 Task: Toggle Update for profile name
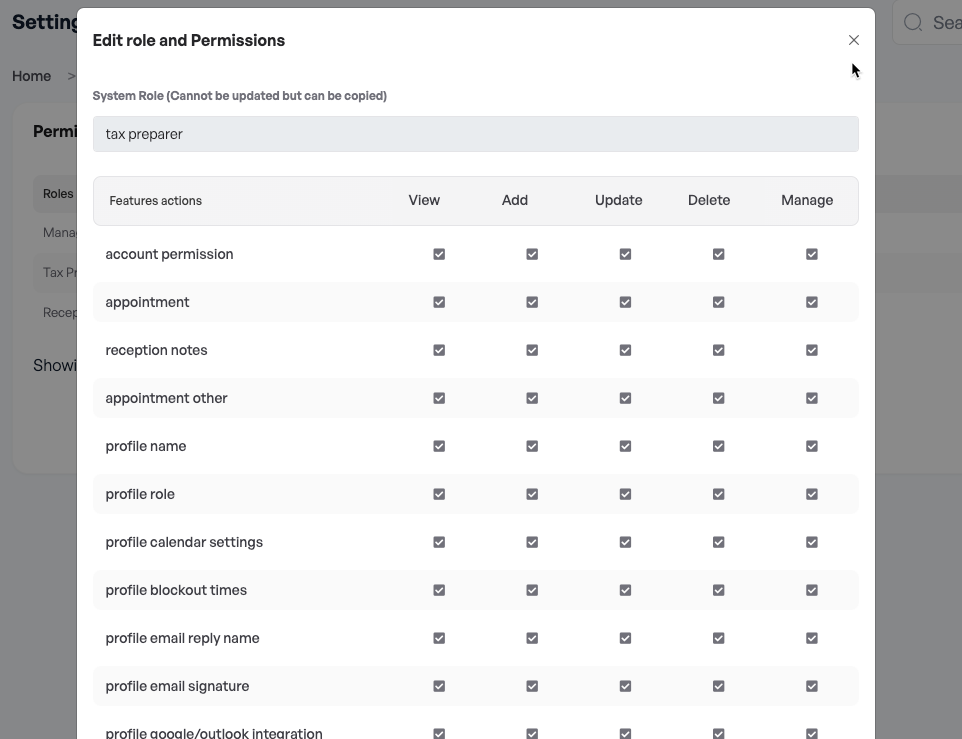point(625,446)
